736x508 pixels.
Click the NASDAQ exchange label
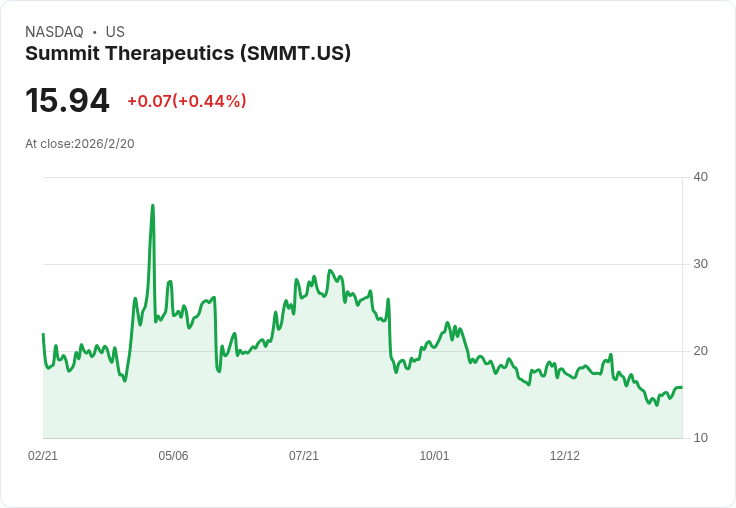coord(54,32)
